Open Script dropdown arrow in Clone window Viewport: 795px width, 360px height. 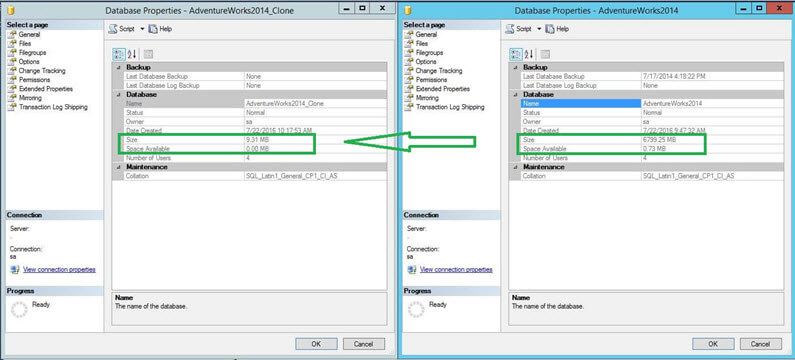tap(142, 29)
